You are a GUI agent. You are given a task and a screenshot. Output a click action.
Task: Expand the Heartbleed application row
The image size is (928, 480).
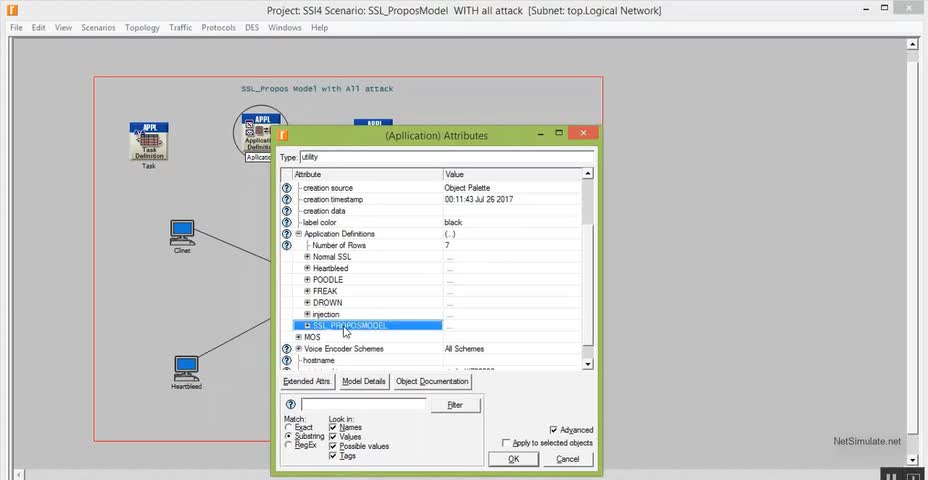tap(307, 268)
